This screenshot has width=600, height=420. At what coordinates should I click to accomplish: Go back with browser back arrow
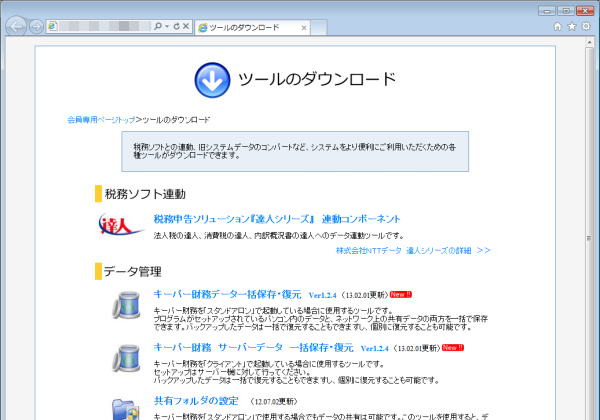click(16, 26)
